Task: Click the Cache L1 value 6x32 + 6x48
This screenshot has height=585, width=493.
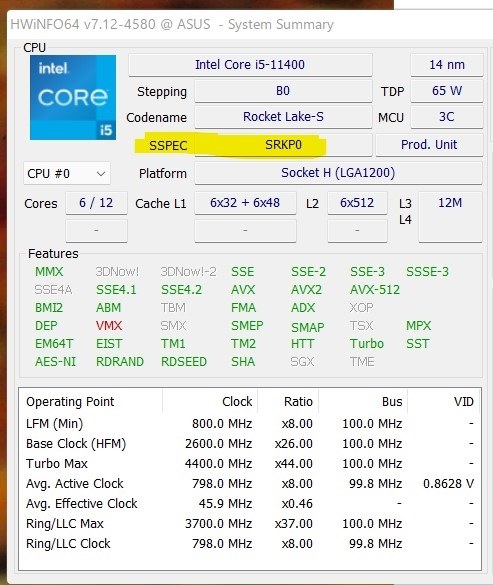Action: pos(245,203)
